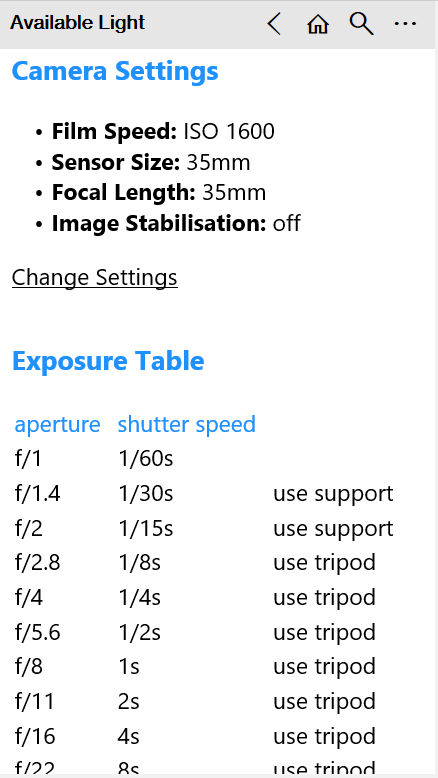Select the Focal Length 35mm item

click(159, 193)
